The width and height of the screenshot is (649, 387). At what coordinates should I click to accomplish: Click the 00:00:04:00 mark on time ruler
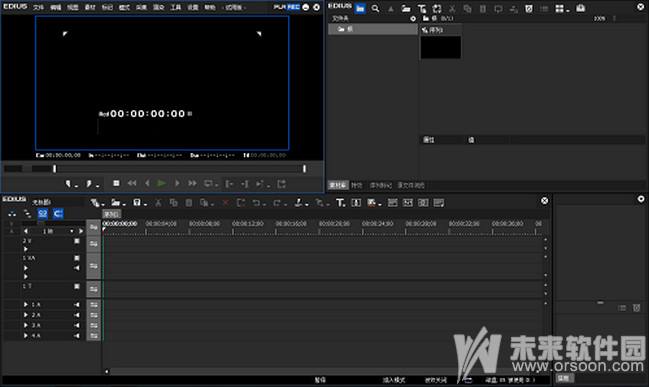(x=161, y=224)
